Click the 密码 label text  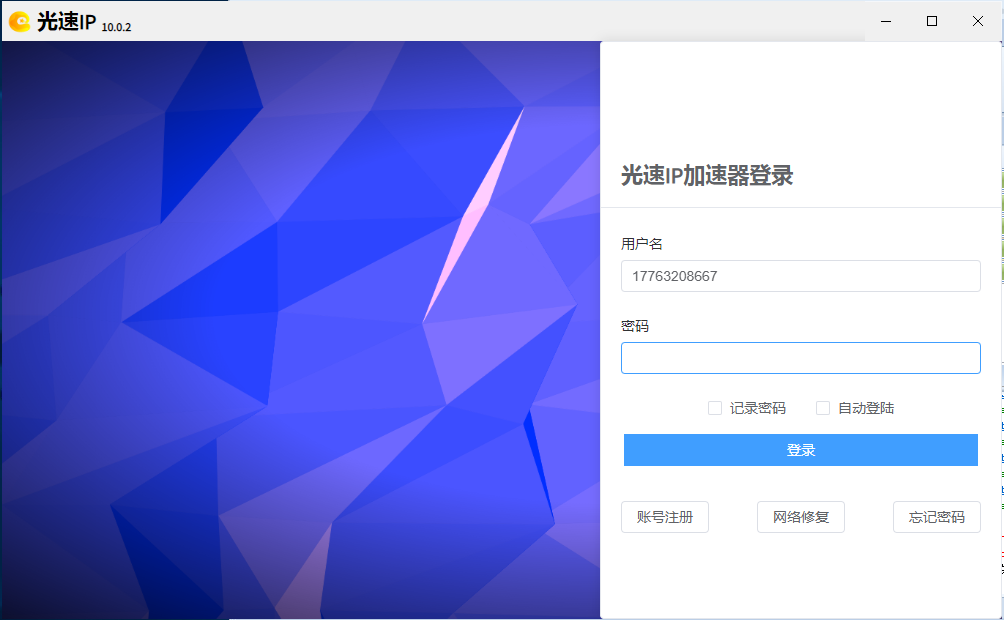pyautogui.click(x=635, y=326)
